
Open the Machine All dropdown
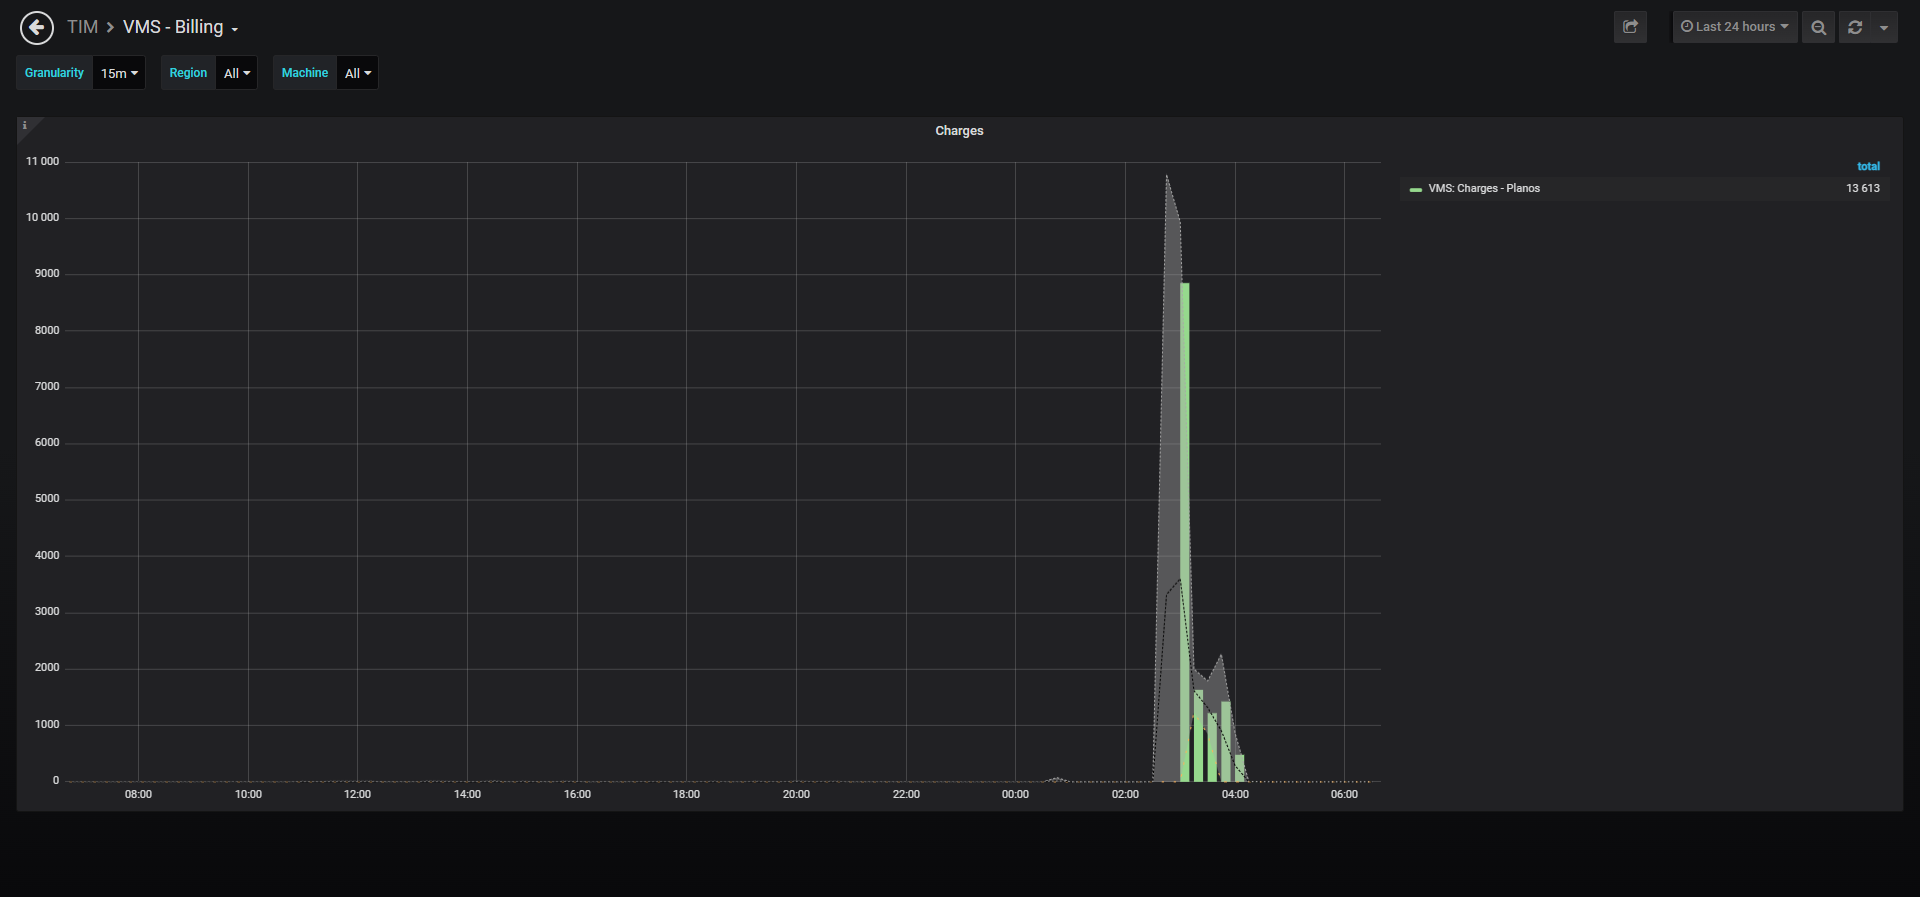click(x=358, y=73)
